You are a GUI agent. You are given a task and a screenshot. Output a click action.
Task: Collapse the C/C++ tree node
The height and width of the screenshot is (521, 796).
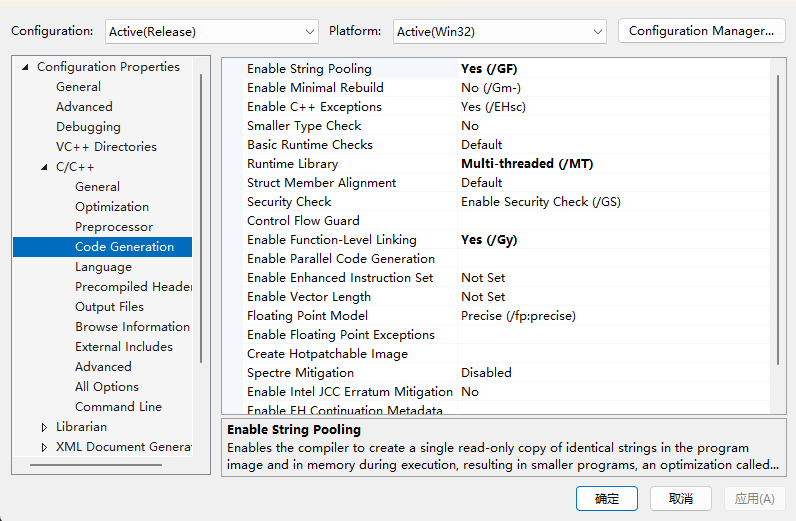point(44,167)
